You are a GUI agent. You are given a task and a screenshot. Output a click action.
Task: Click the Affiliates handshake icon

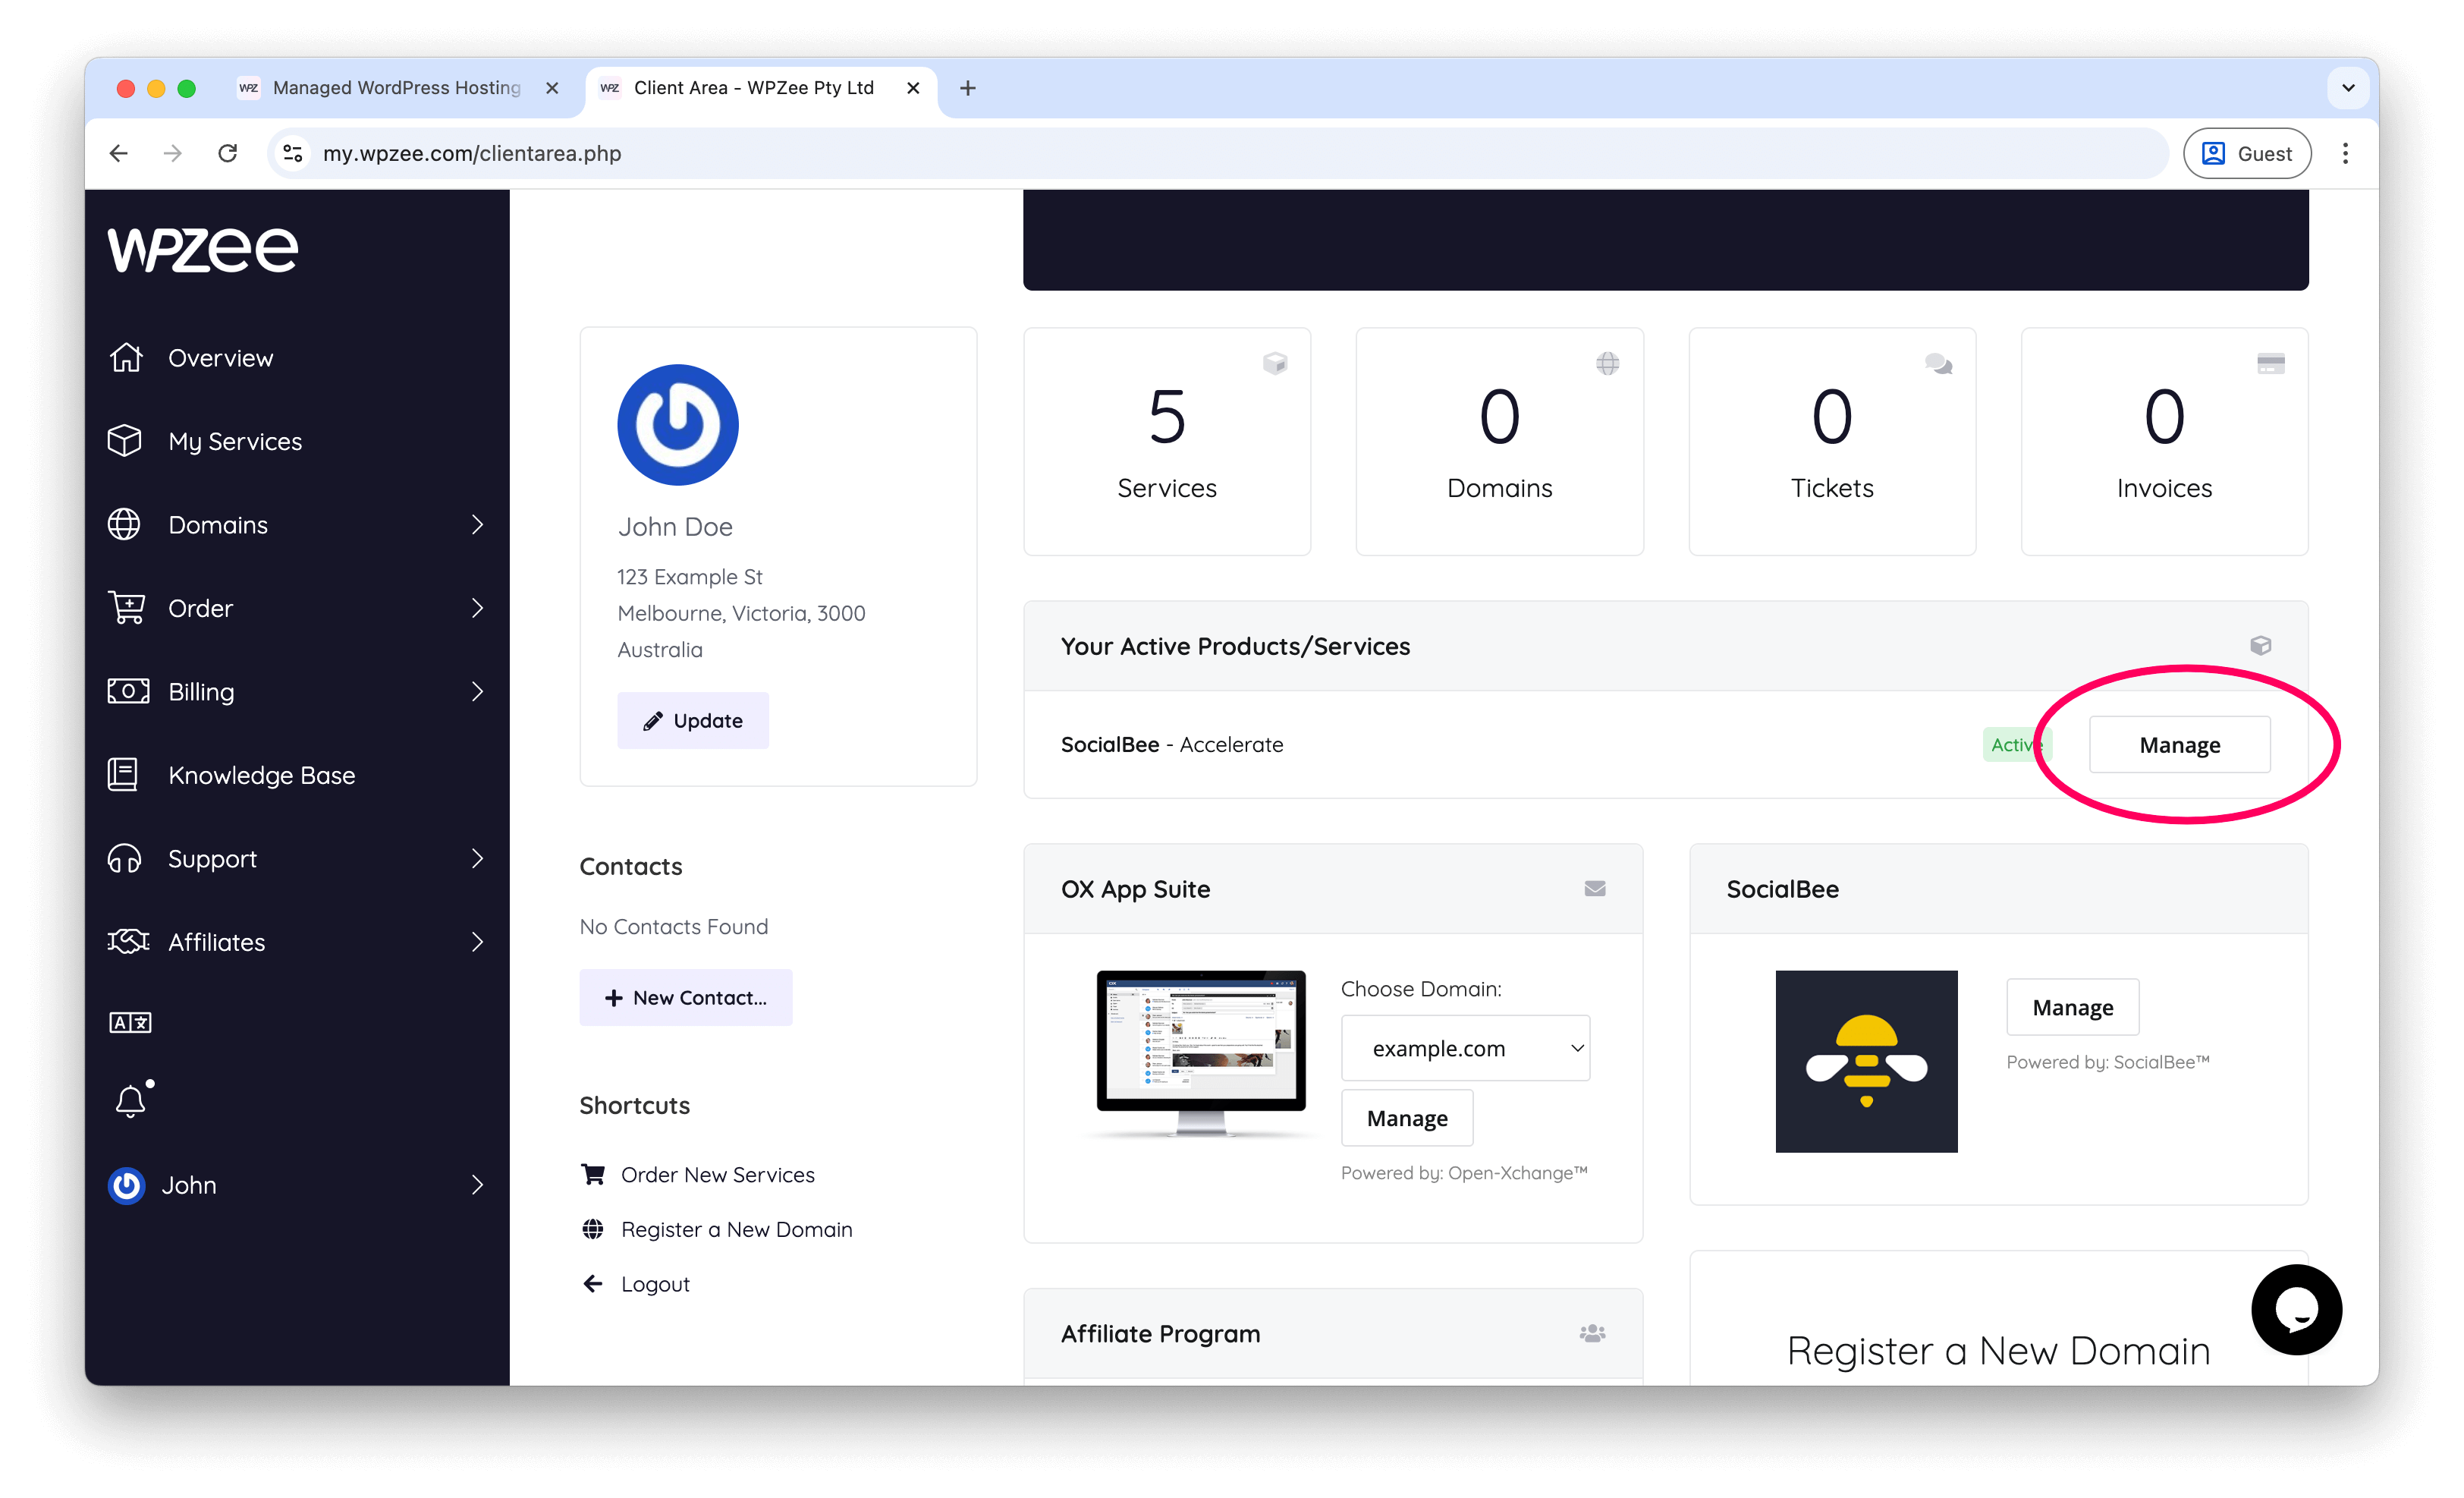[x=128, y=942]
